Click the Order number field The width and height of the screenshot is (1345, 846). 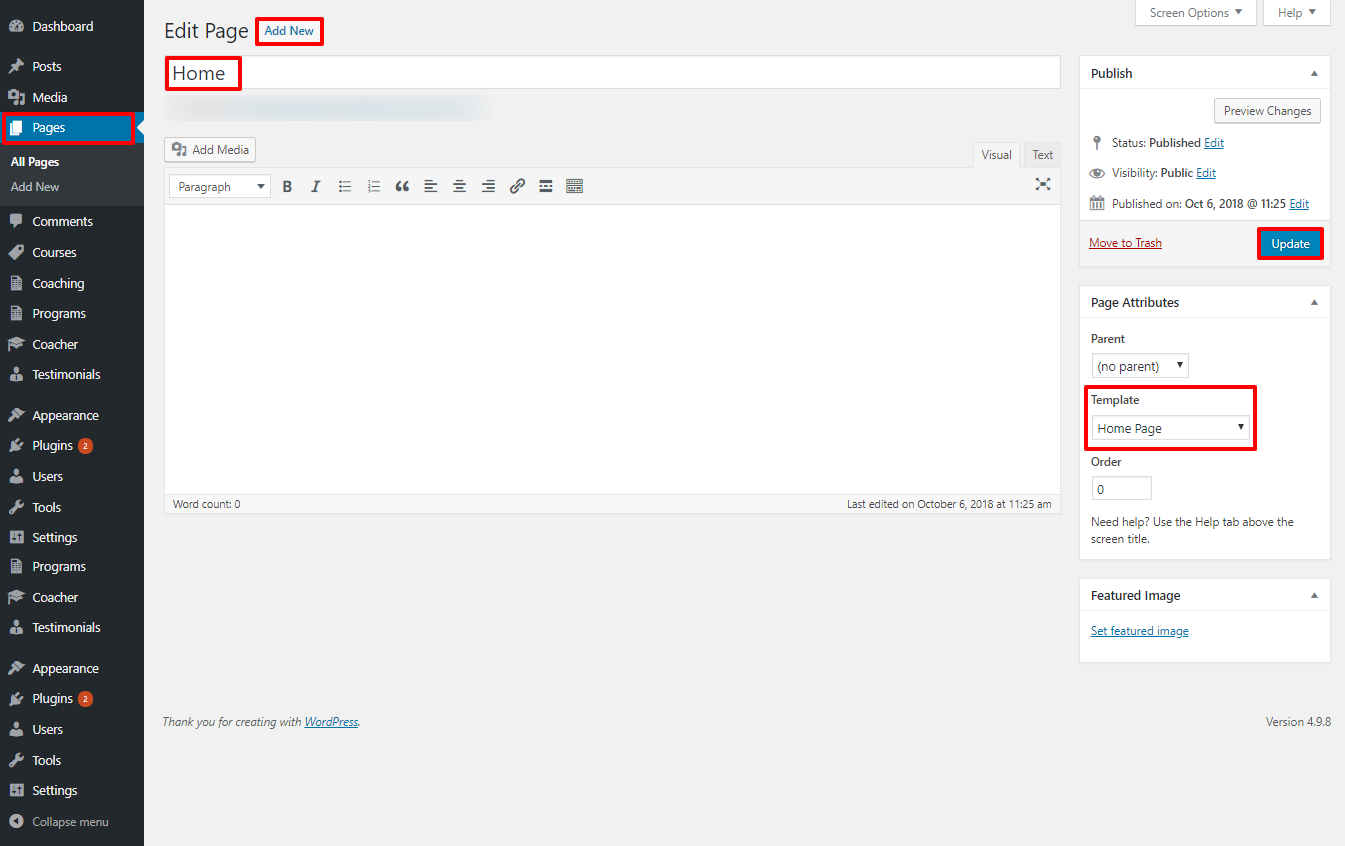(x=1121, y=489)
